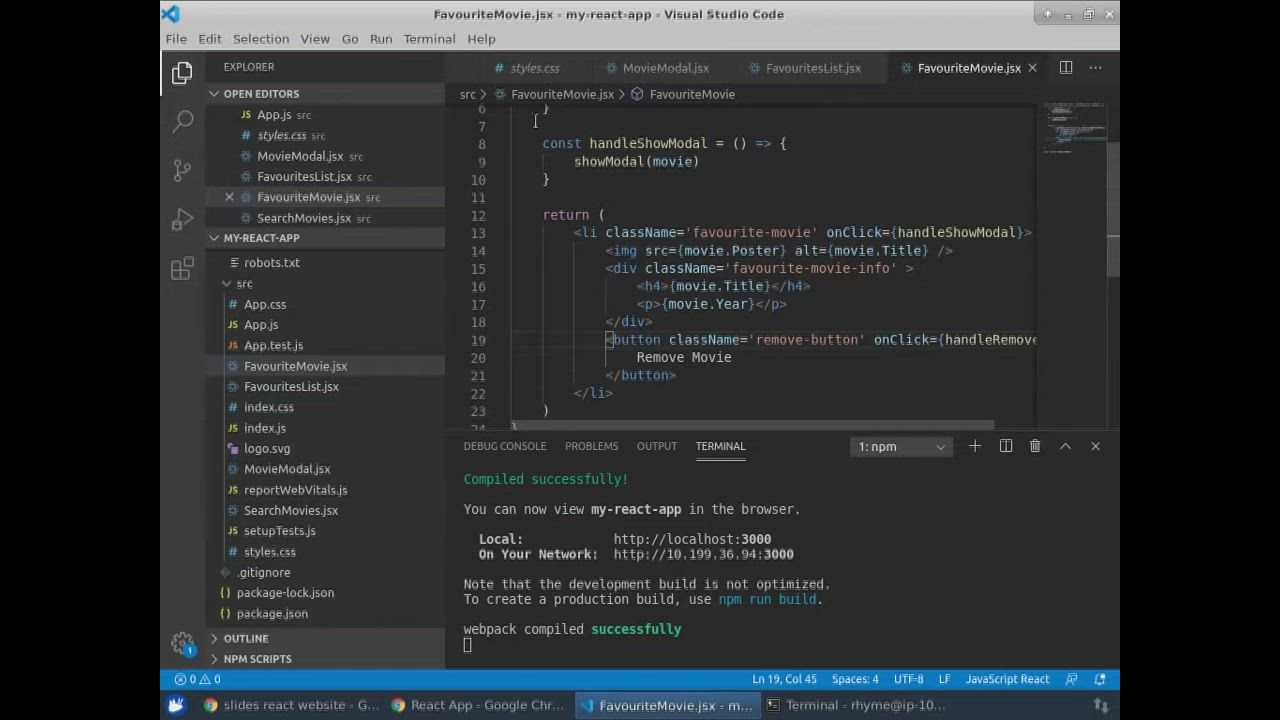
Task: Create a new terminal with plus icon
Action: [x=975, y=446]
